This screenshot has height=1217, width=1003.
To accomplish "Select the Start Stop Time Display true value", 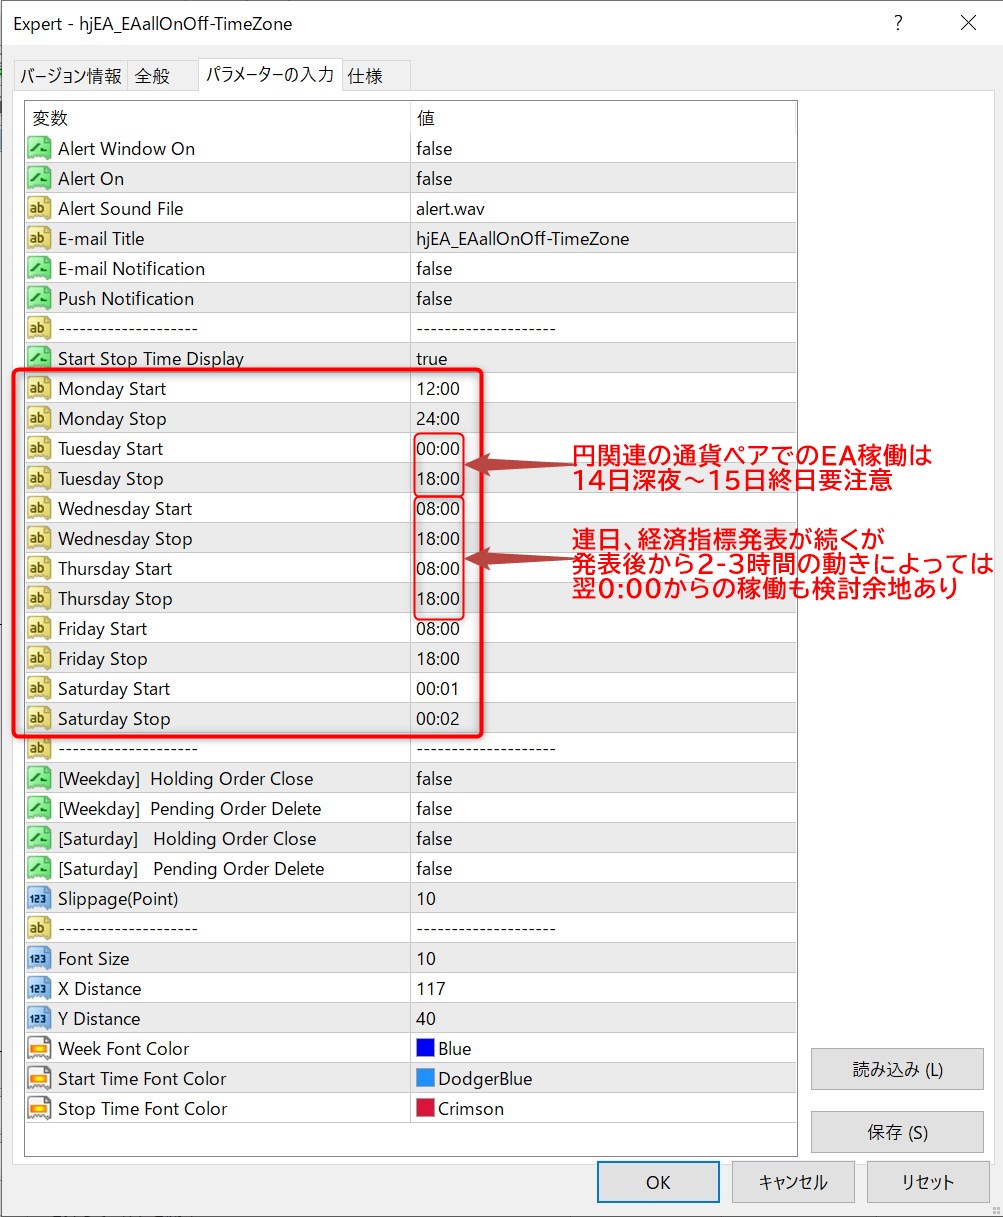I will pos(432,359).
